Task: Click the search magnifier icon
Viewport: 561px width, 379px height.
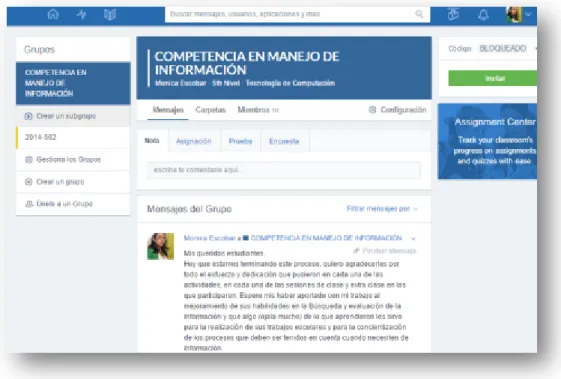Action: click(x=419, y=14)
